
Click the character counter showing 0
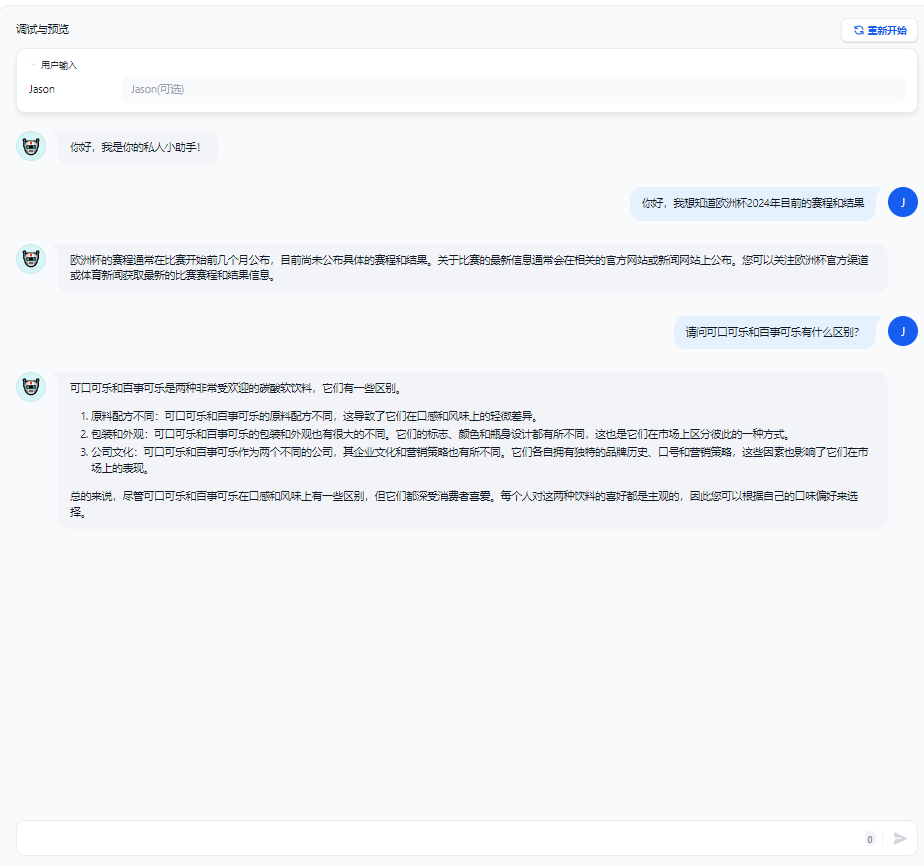870,839
